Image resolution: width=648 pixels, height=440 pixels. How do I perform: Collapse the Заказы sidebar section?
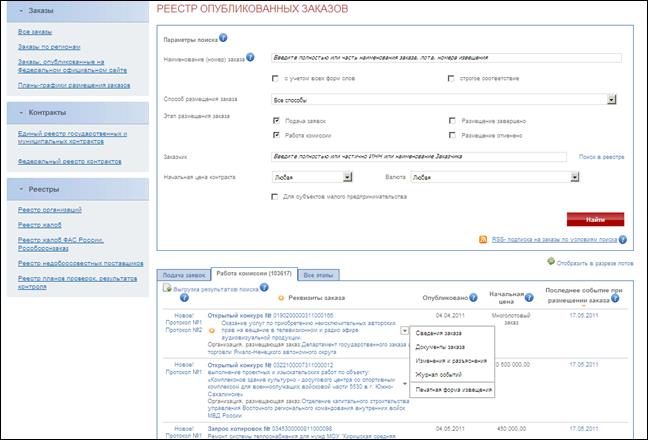(x=21, y=11)
